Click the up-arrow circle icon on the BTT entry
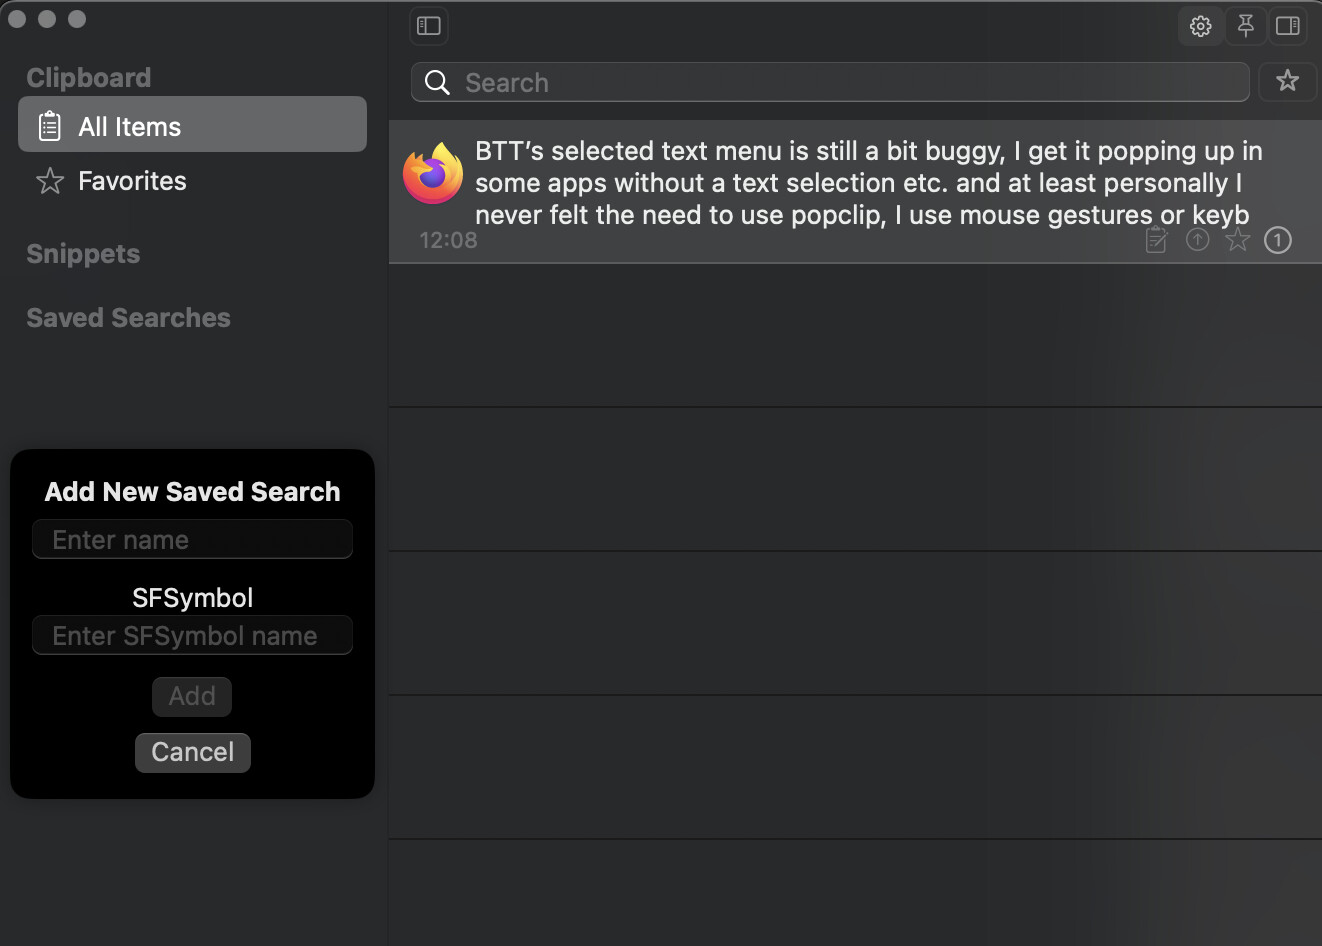 click(x=1197, y=240)
